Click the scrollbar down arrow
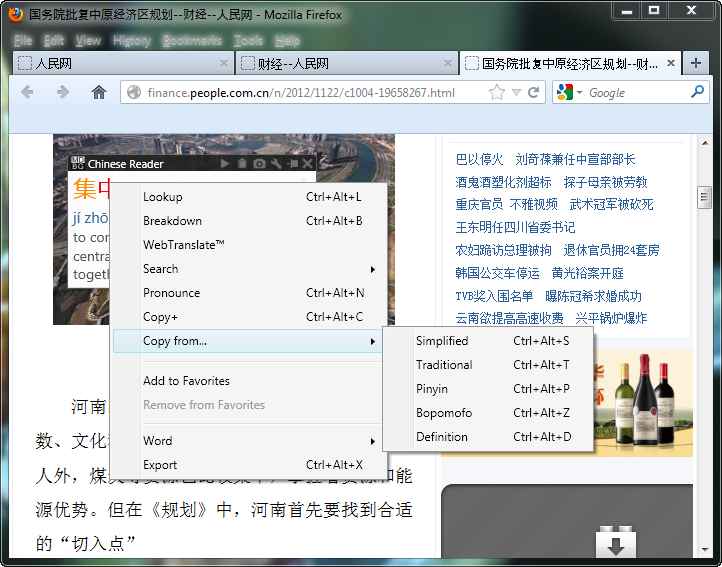Image resolution: width=722 pixels, height=567 pixels. [x=705, y=549]
